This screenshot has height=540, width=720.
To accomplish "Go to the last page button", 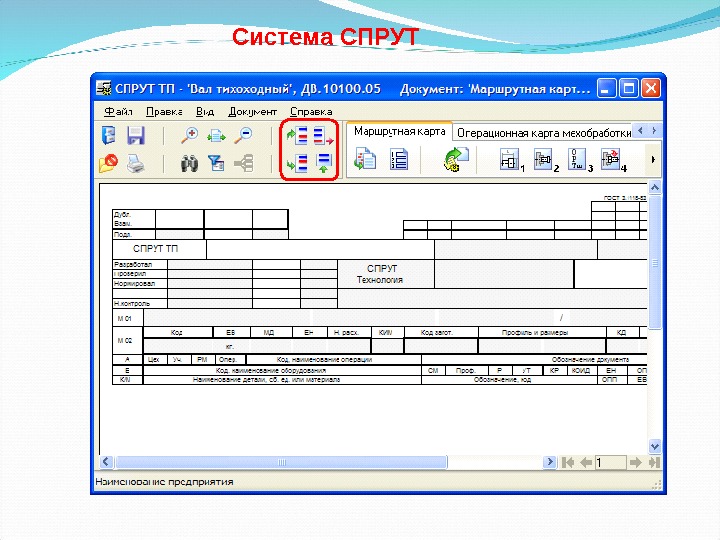I will pos(654,462).
